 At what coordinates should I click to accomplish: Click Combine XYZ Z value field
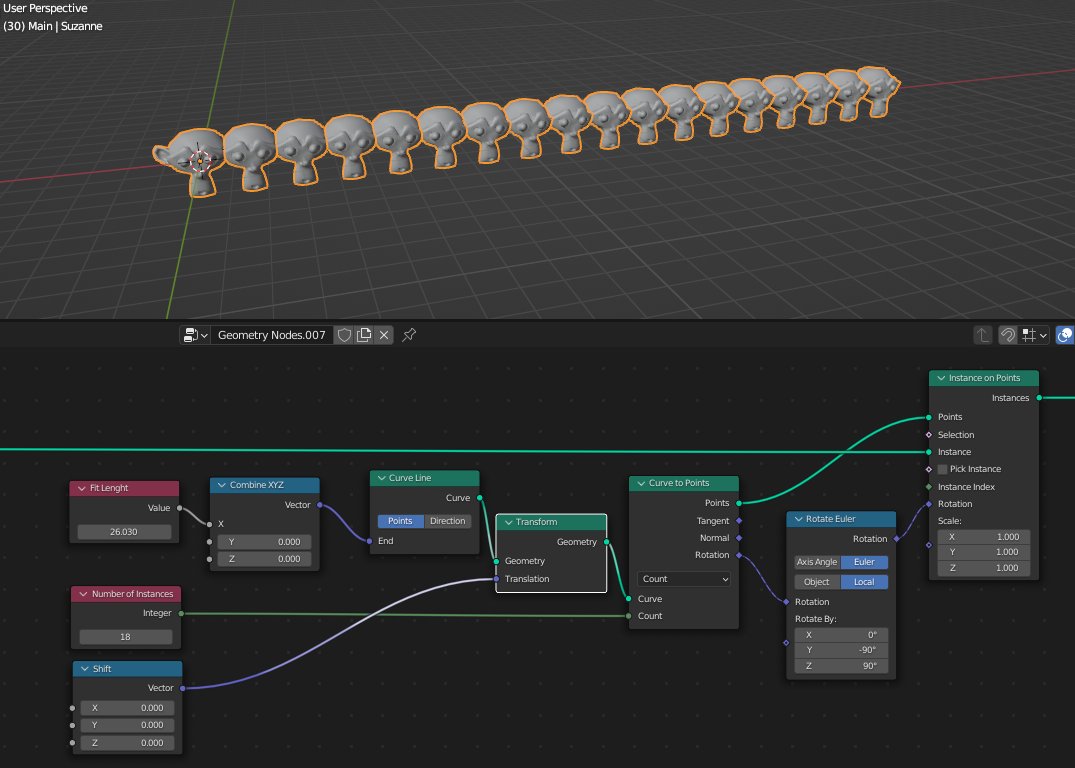coord(264,559)
